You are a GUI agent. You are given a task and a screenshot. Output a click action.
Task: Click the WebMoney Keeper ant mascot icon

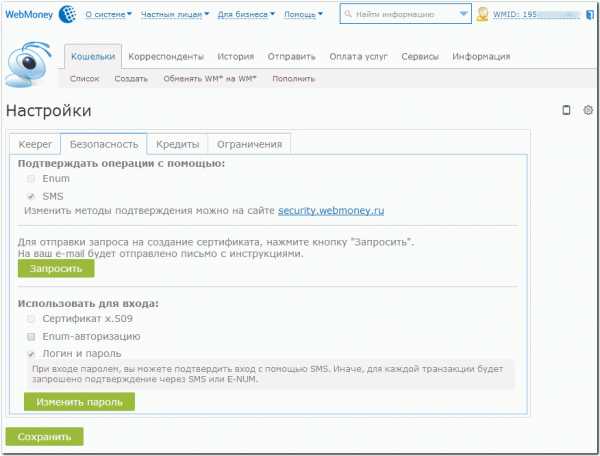click(28, 65)
